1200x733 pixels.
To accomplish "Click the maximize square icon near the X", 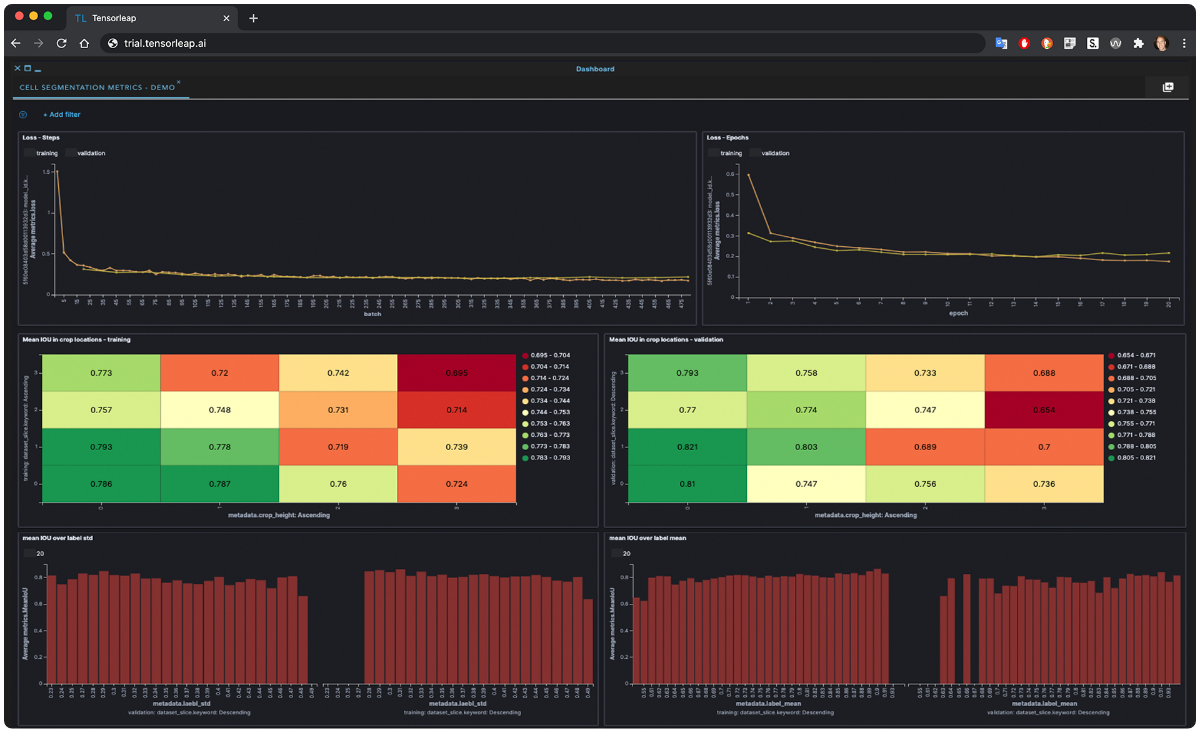I will click(27, 68).
